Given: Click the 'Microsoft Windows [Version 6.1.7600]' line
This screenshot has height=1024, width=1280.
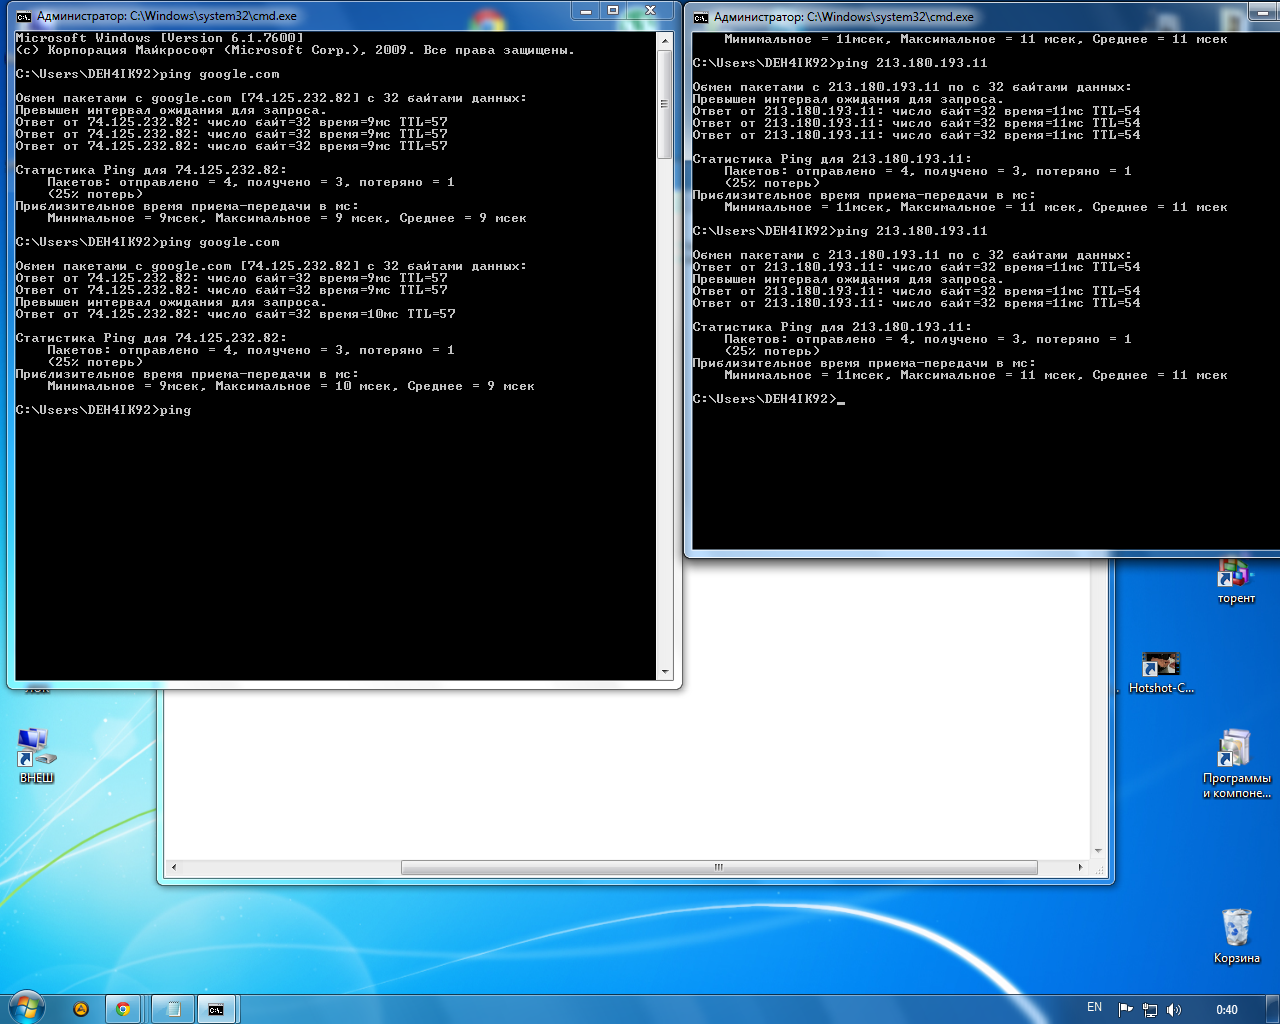Looking at the screenshot, I should [160, 38].
